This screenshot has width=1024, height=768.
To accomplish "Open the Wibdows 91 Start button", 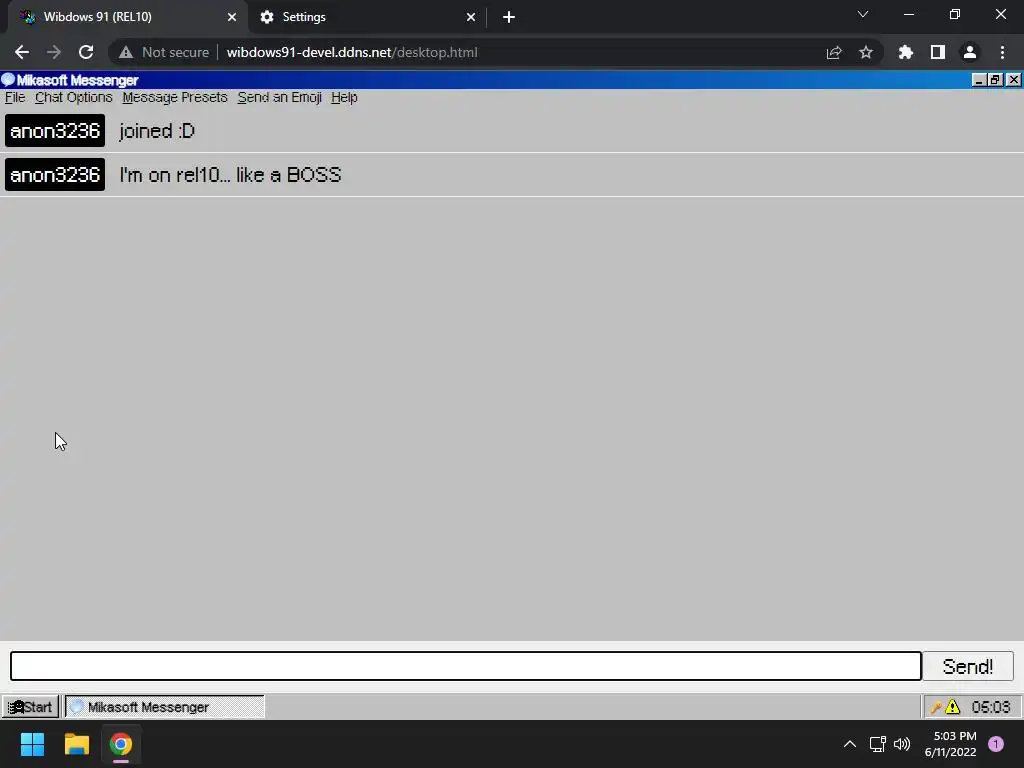I will pyautogui.click(x=30, y=707).
